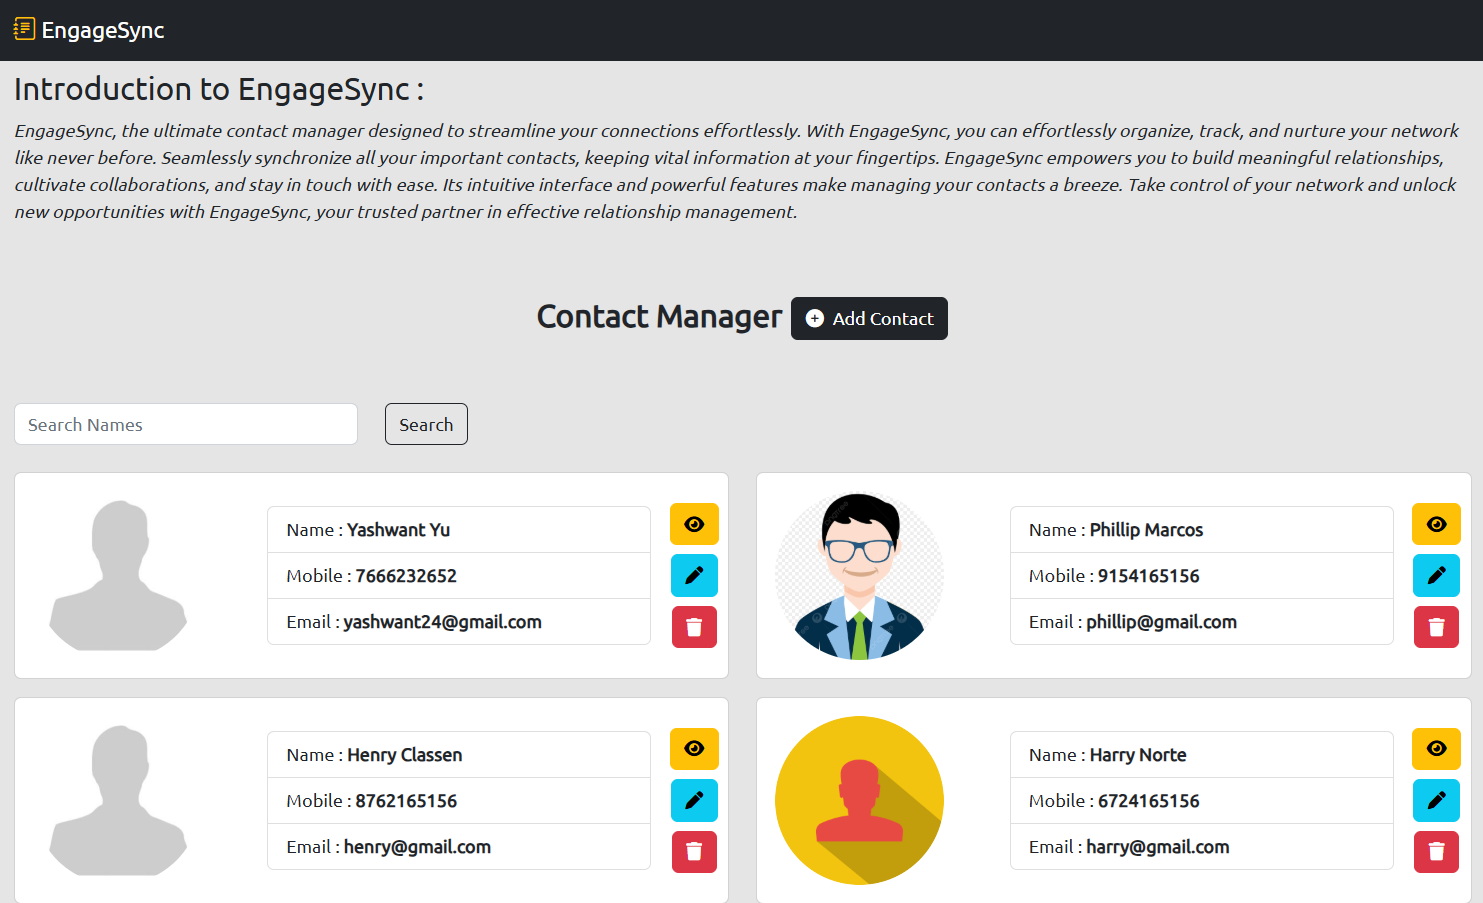Image resolution: width=1483 pixels, height=903 pixels.
Task: Remove Henry Classen with trash icon
Action: click(694, 852)
